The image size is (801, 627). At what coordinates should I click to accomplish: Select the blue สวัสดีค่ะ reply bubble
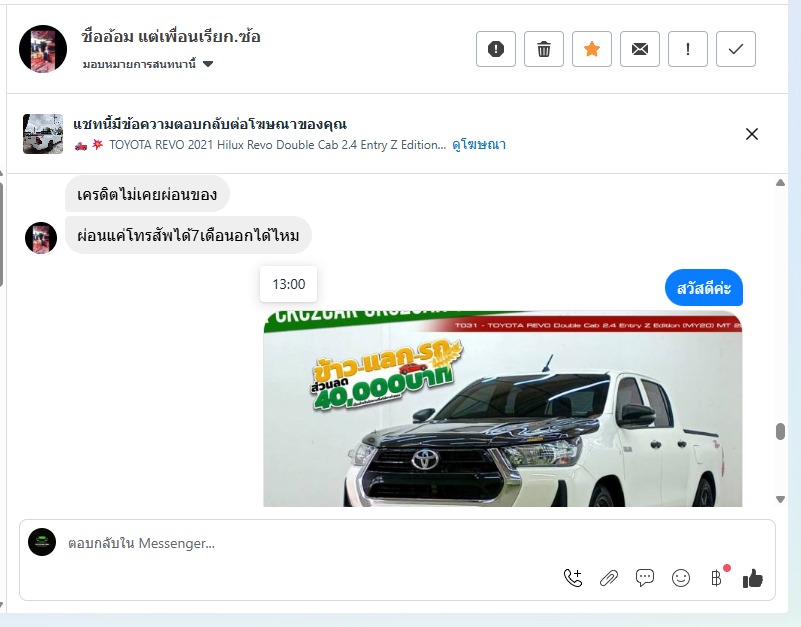coord(703,288)
